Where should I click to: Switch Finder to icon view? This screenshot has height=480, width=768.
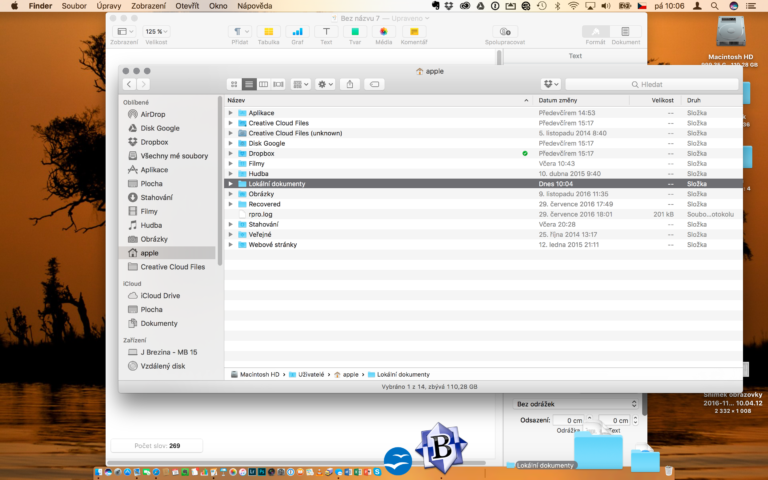pyautogui.click(x=234, y=84)
